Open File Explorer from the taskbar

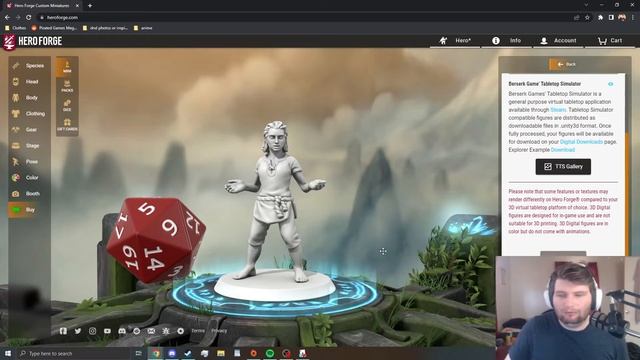point(221,353)
